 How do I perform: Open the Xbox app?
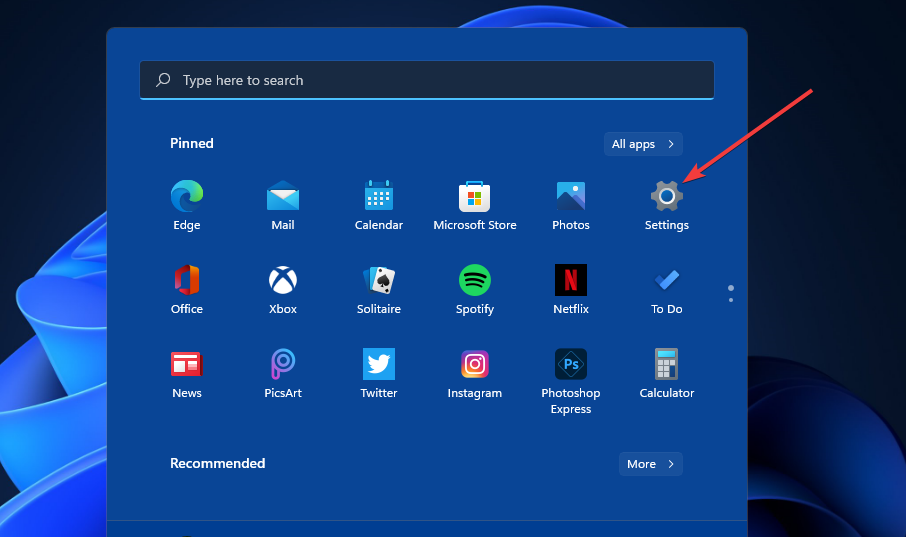283,280
